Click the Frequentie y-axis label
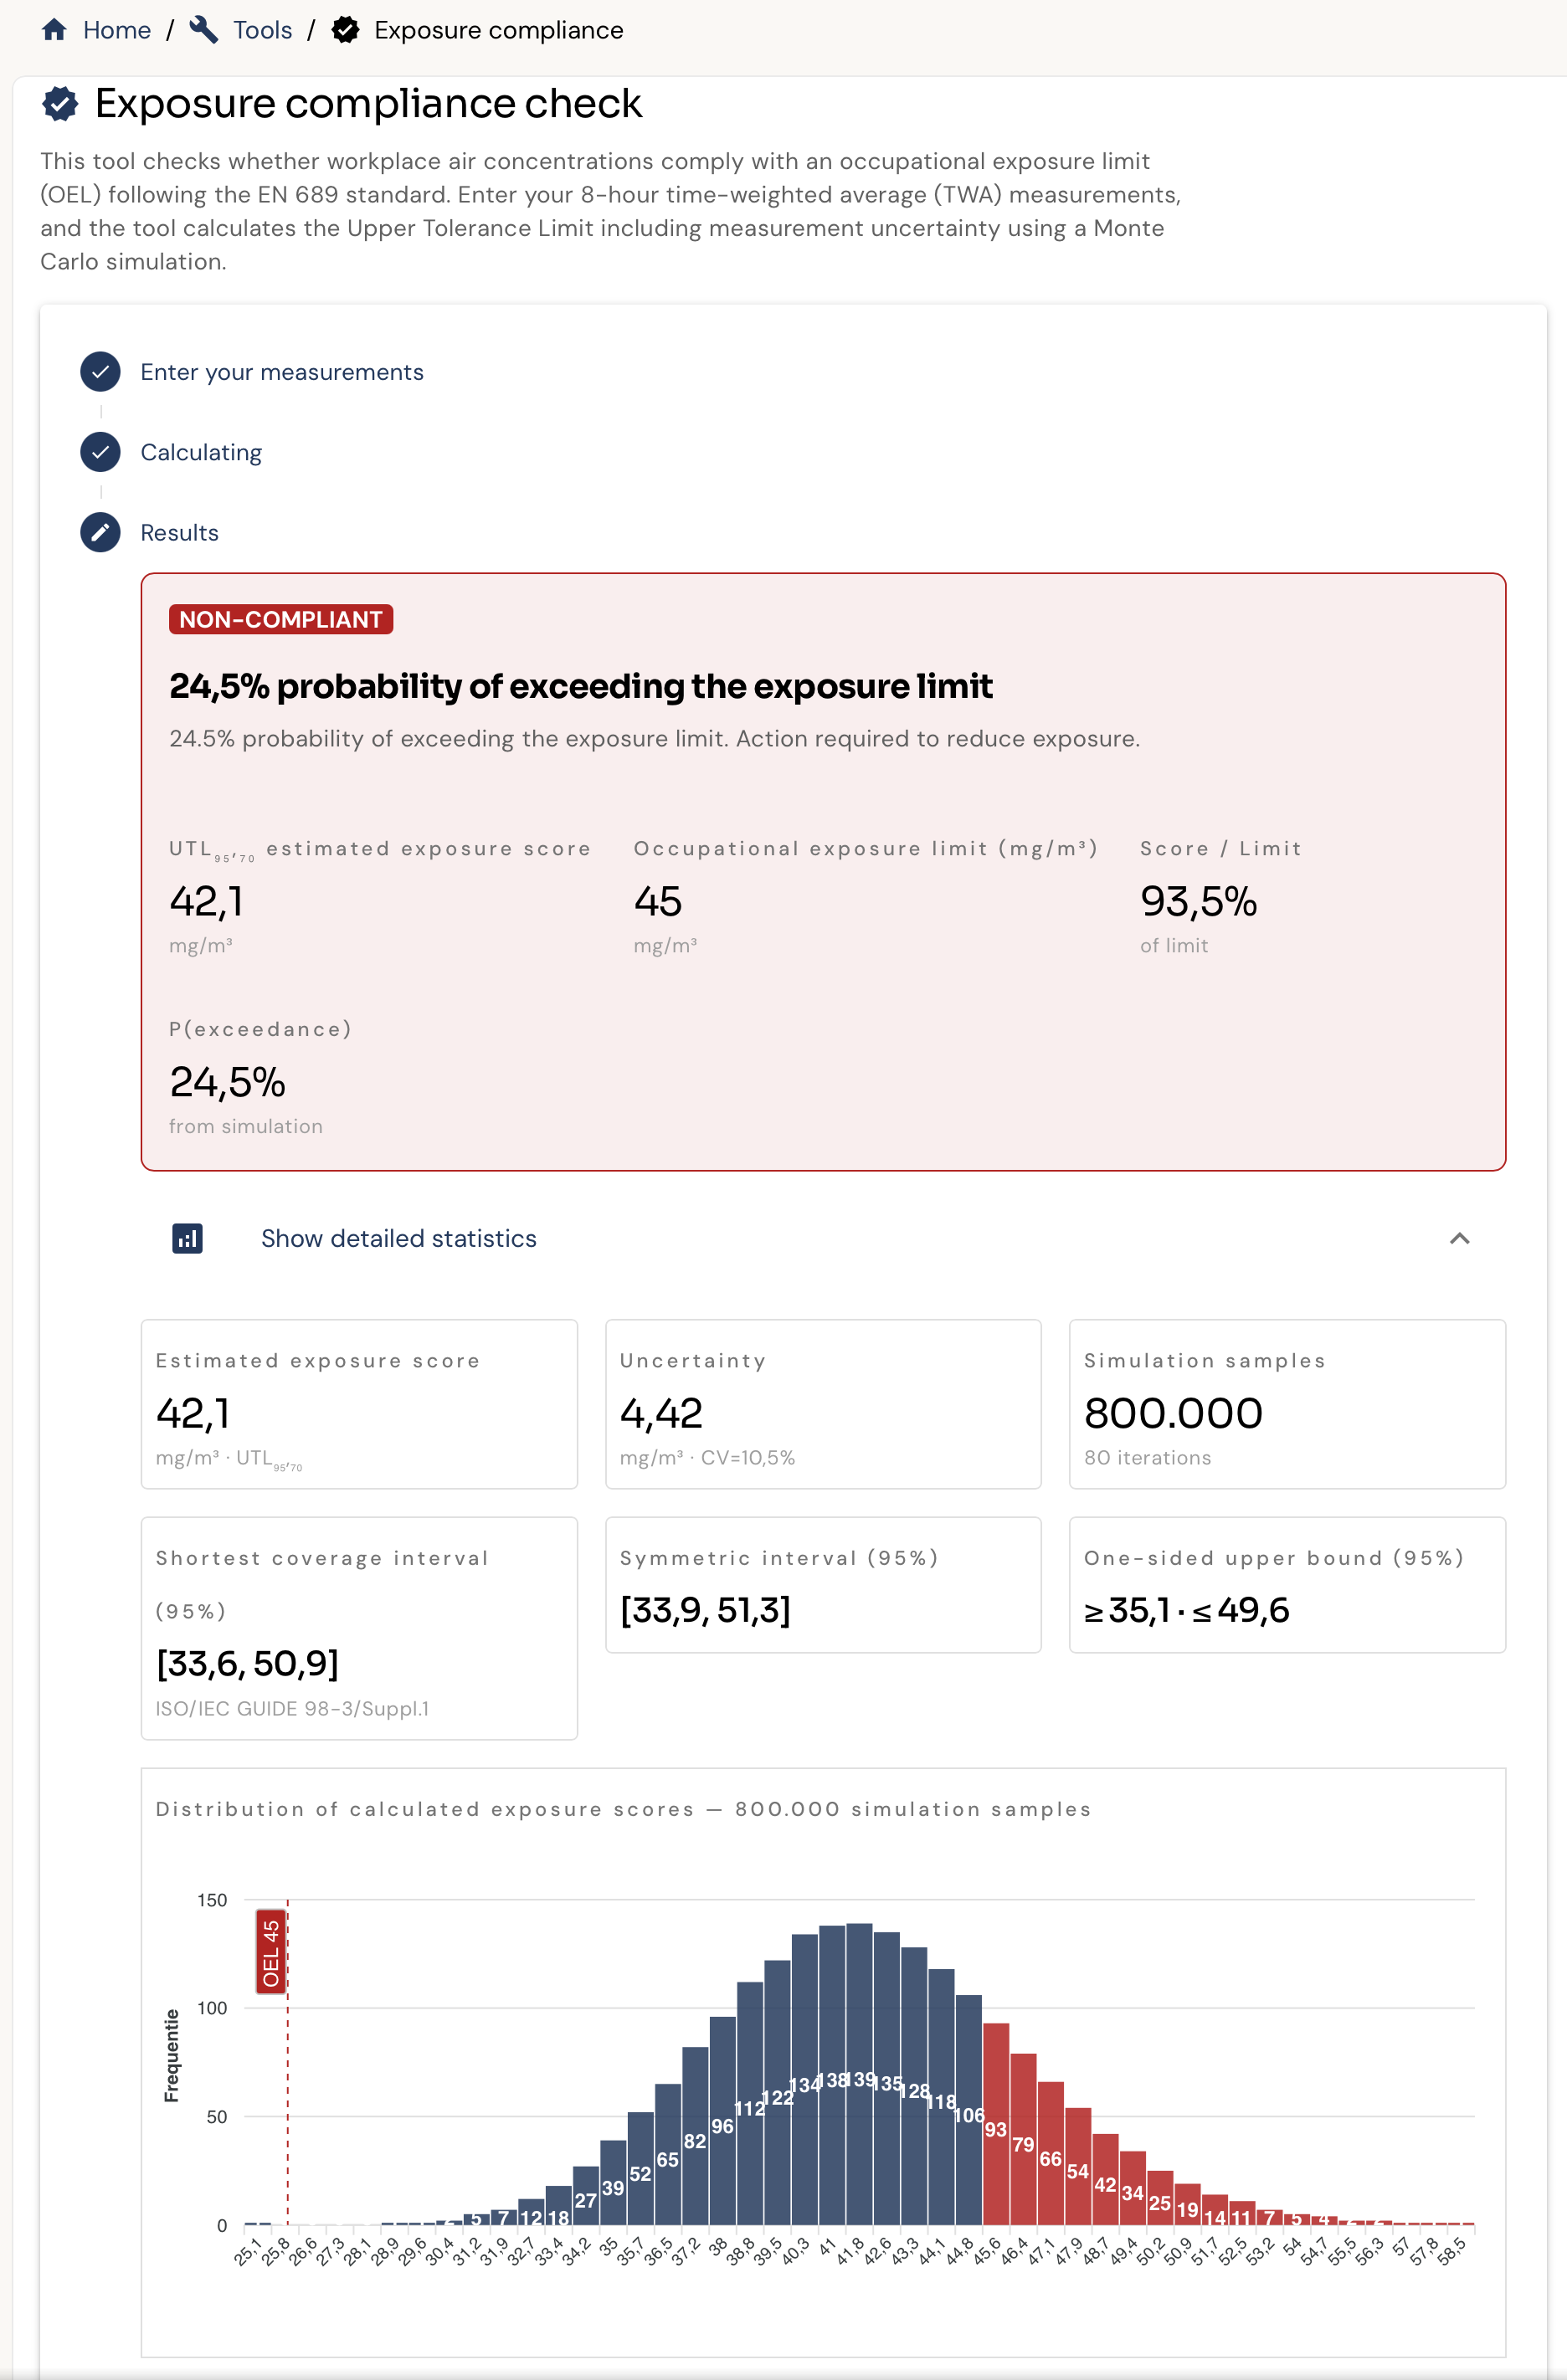 click(x=172, y=2056)
